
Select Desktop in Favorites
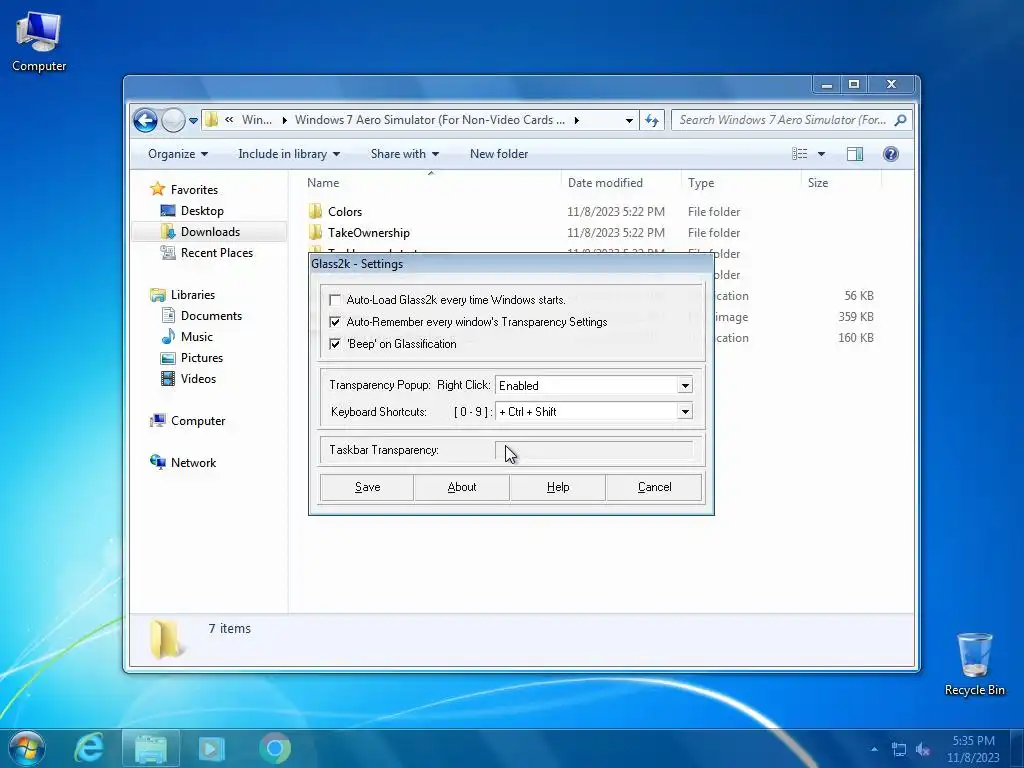(x=202, y=211)
